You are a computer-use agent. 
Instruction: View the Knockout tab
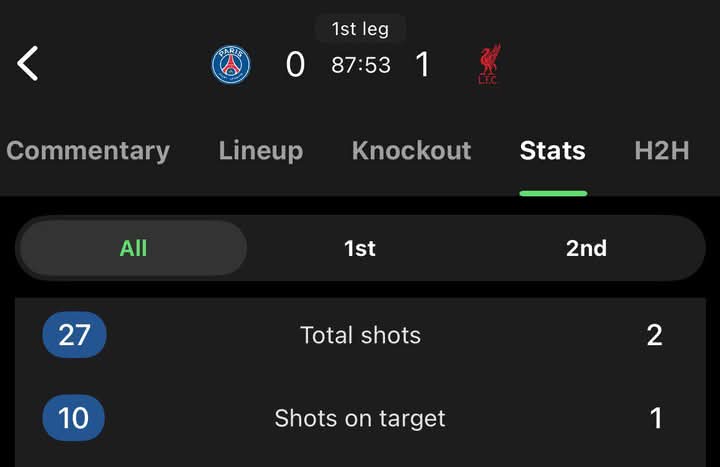coord(411,151)
